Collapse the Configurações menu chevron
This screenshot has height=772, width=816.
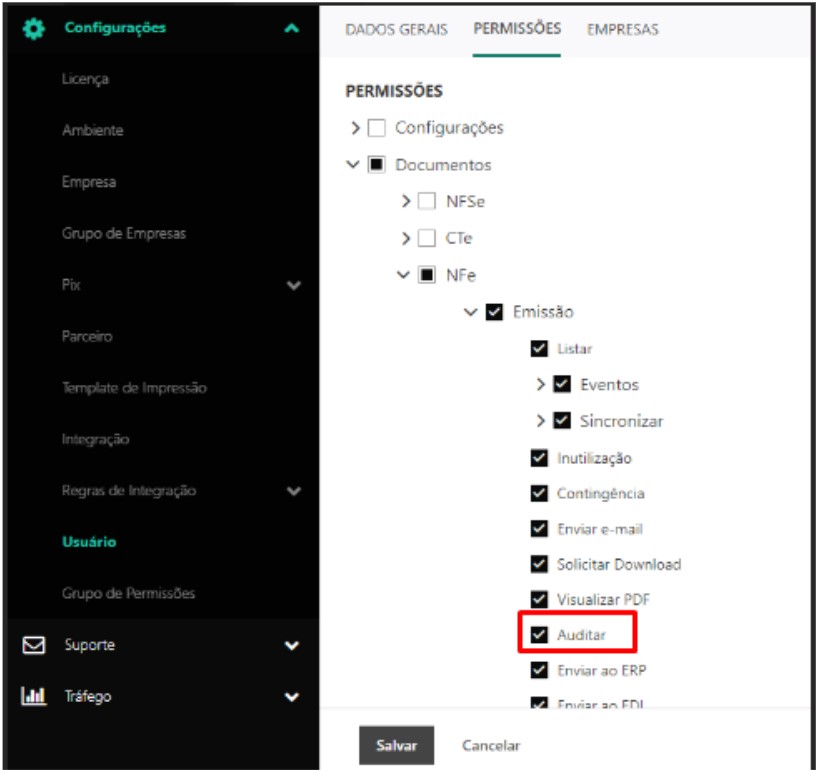tap(291, 29)
